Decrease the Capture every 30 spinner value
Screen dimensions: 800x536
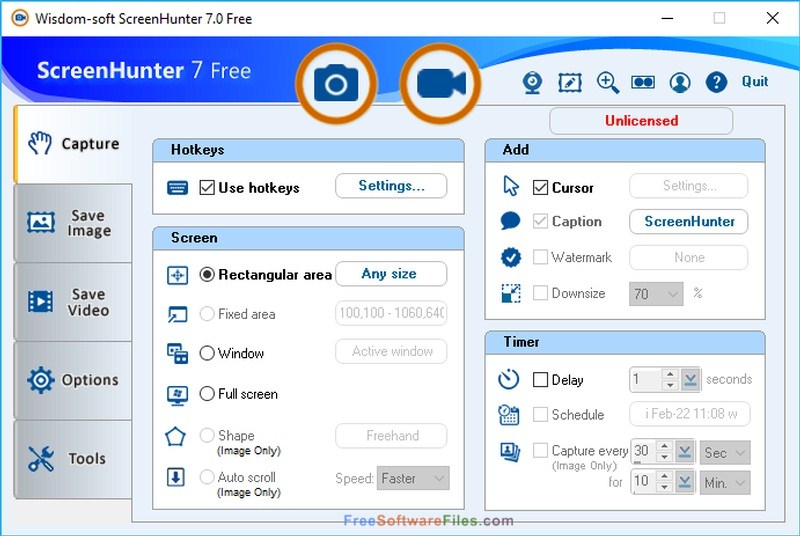coord(664,457)
